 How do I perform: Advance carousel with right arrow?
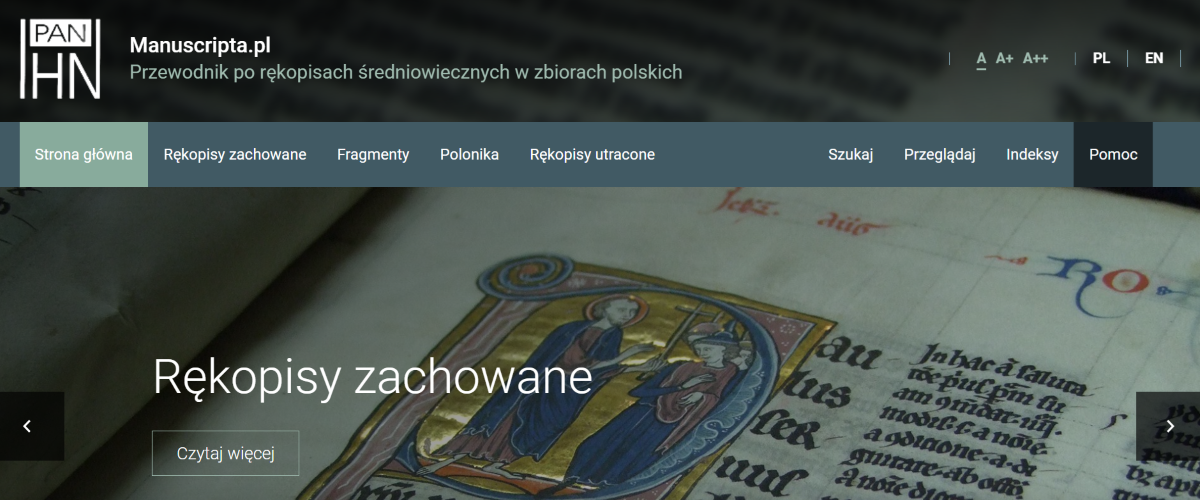pyautogui.click(x=1170, y=426)
